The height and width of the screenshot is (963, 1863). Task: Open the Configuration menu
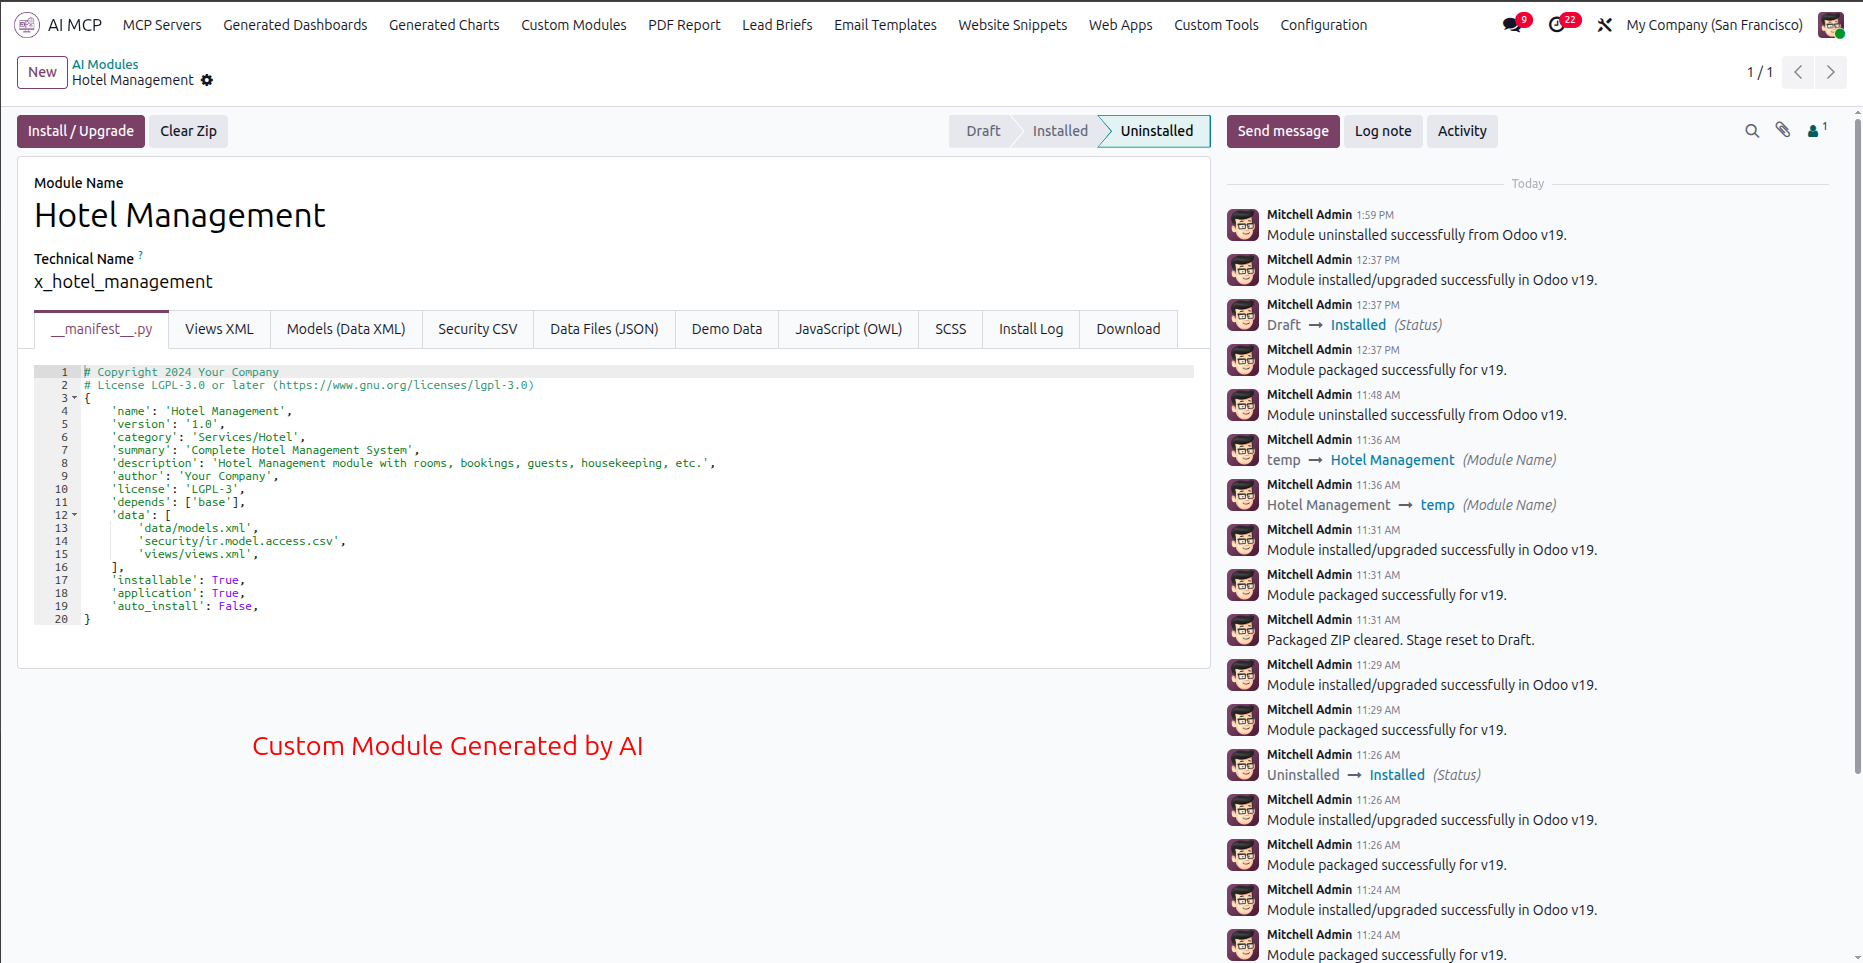1323,25
